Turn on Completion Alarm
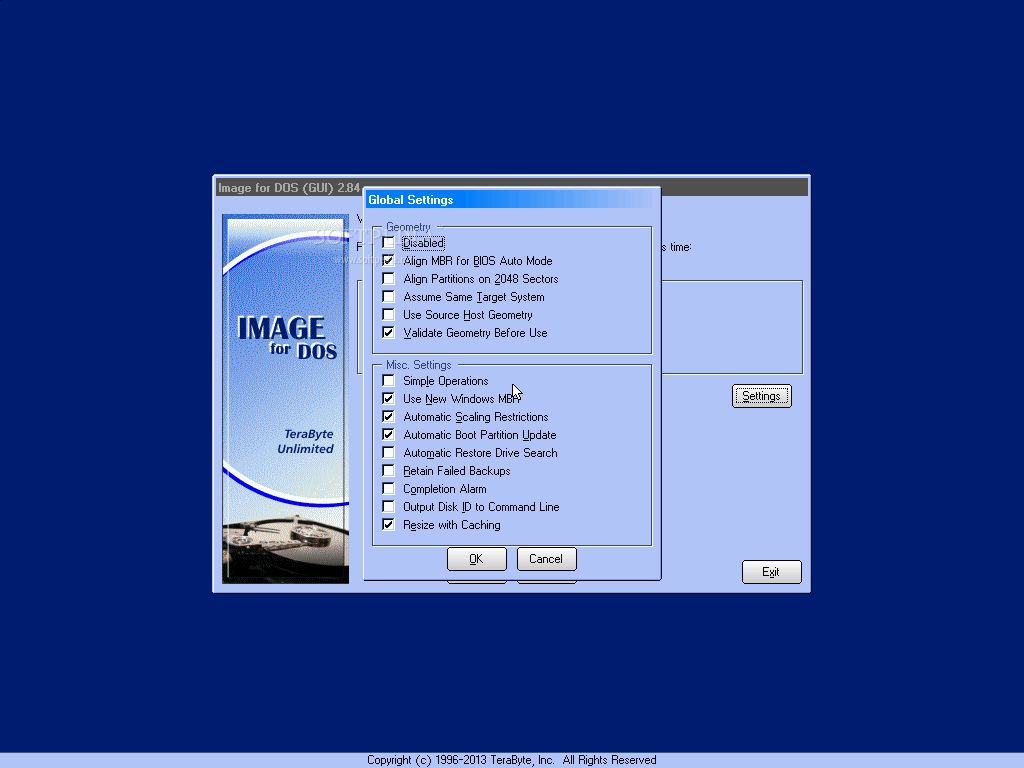This screenshot has height=768, width=1024. tap(389, 488)
